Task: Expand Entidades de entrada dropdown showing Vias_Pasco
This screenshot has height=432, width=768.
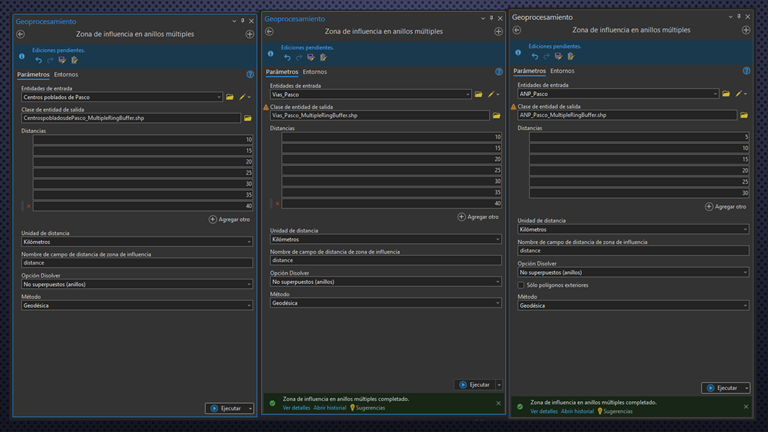Action: 466,95
